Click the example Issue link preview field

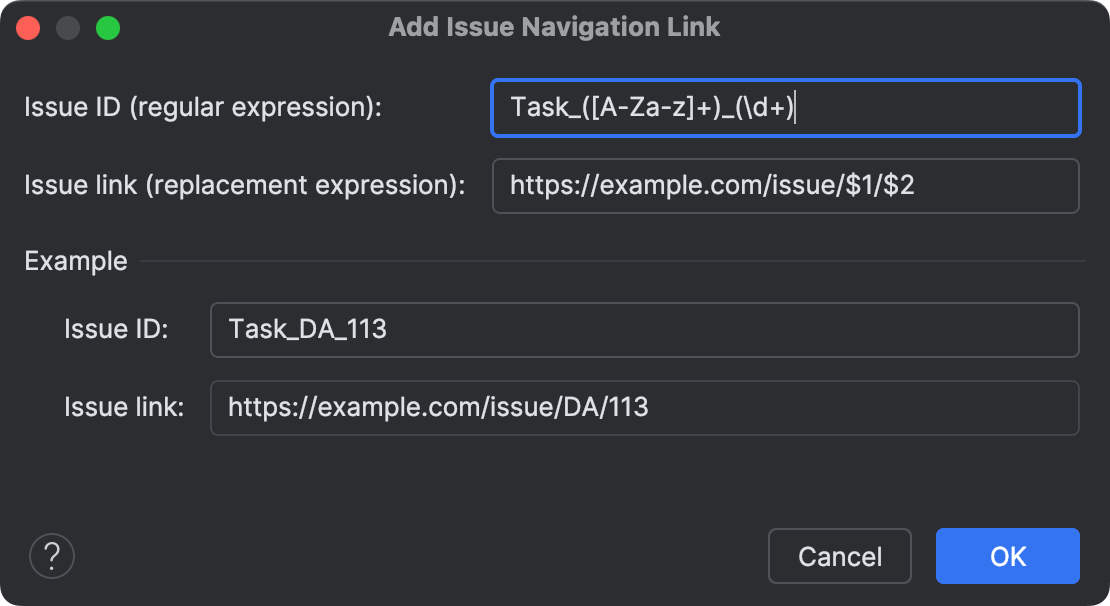pos(644,407)
